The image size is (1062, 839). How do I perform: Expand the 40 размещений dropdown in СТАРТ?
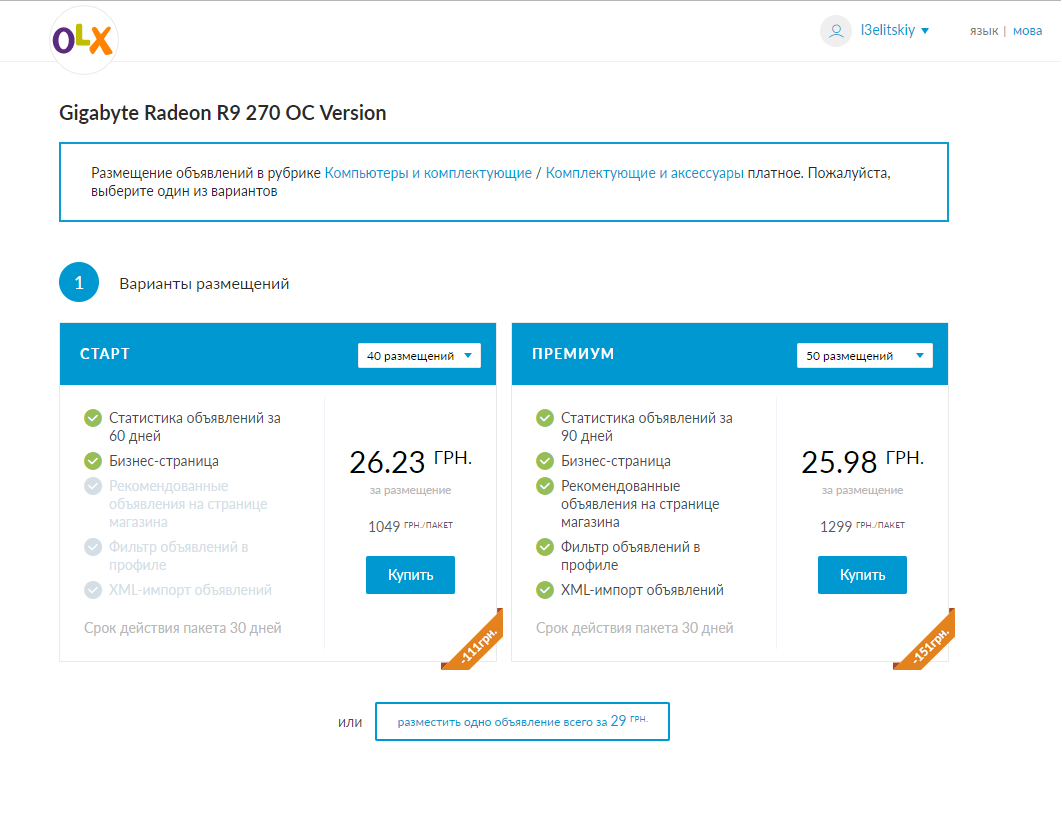[x=419, y=356]
